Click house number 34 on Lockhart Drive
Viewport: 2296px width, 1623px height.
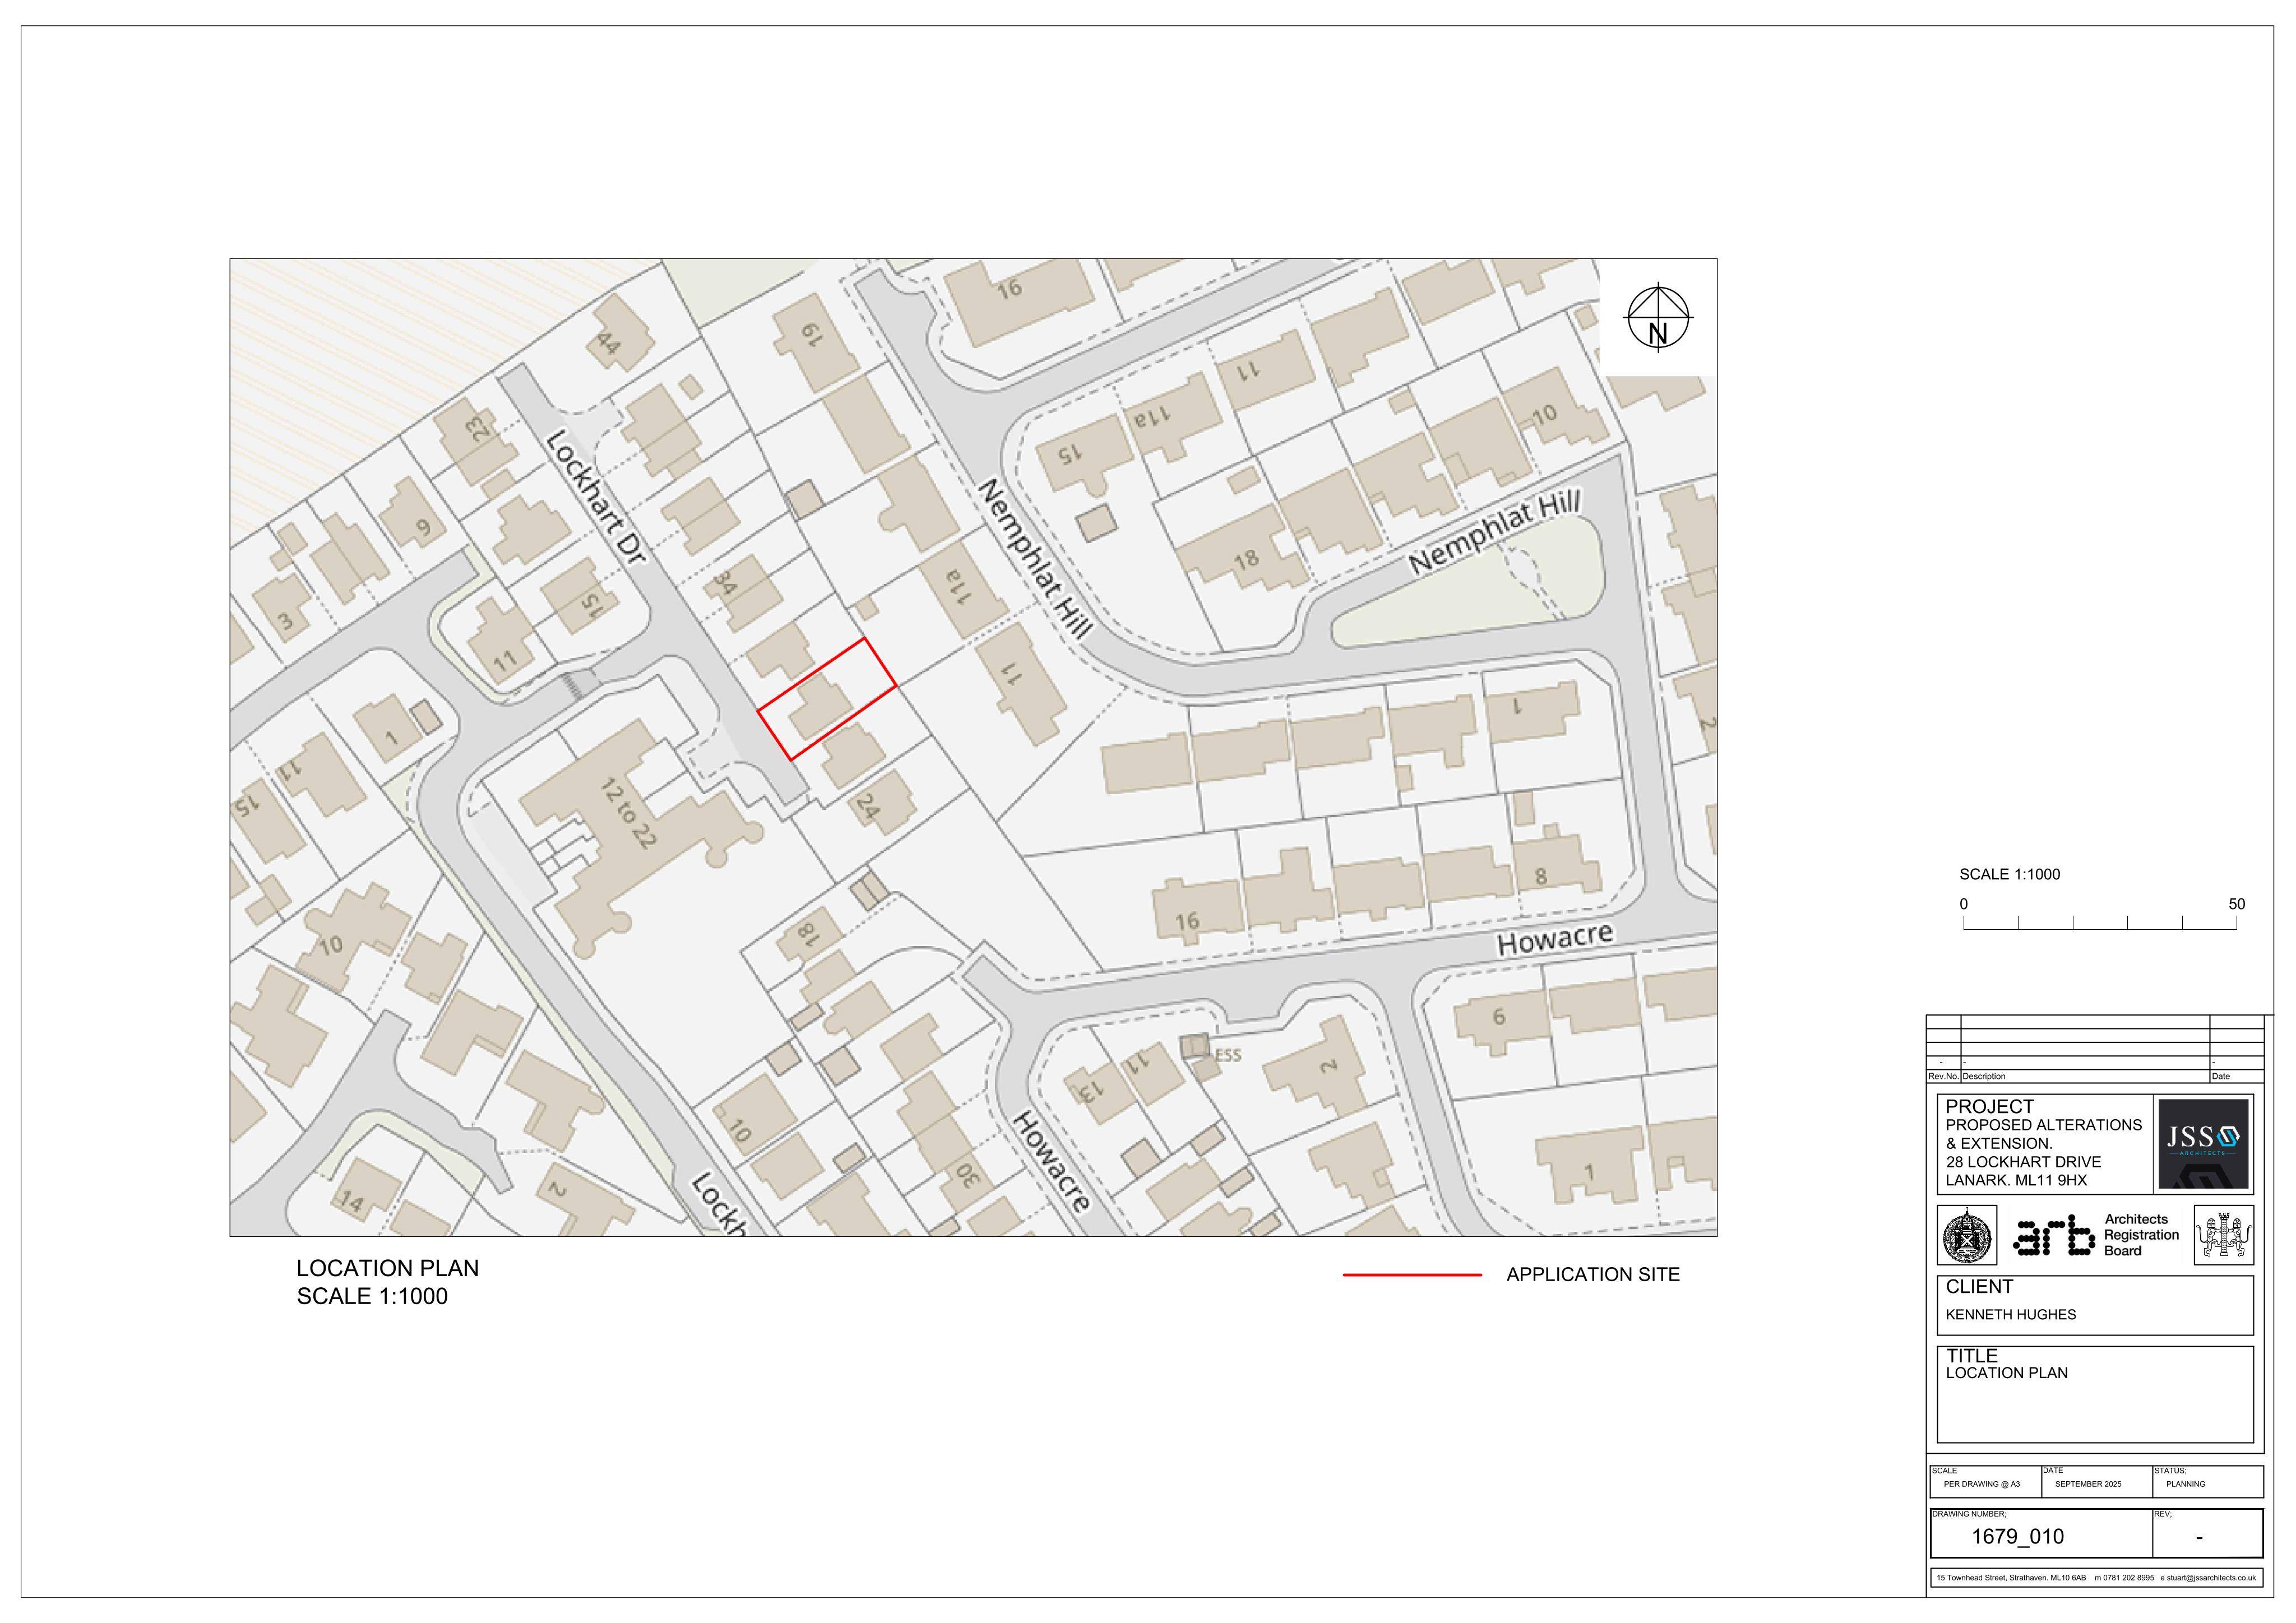click(724, 584)
